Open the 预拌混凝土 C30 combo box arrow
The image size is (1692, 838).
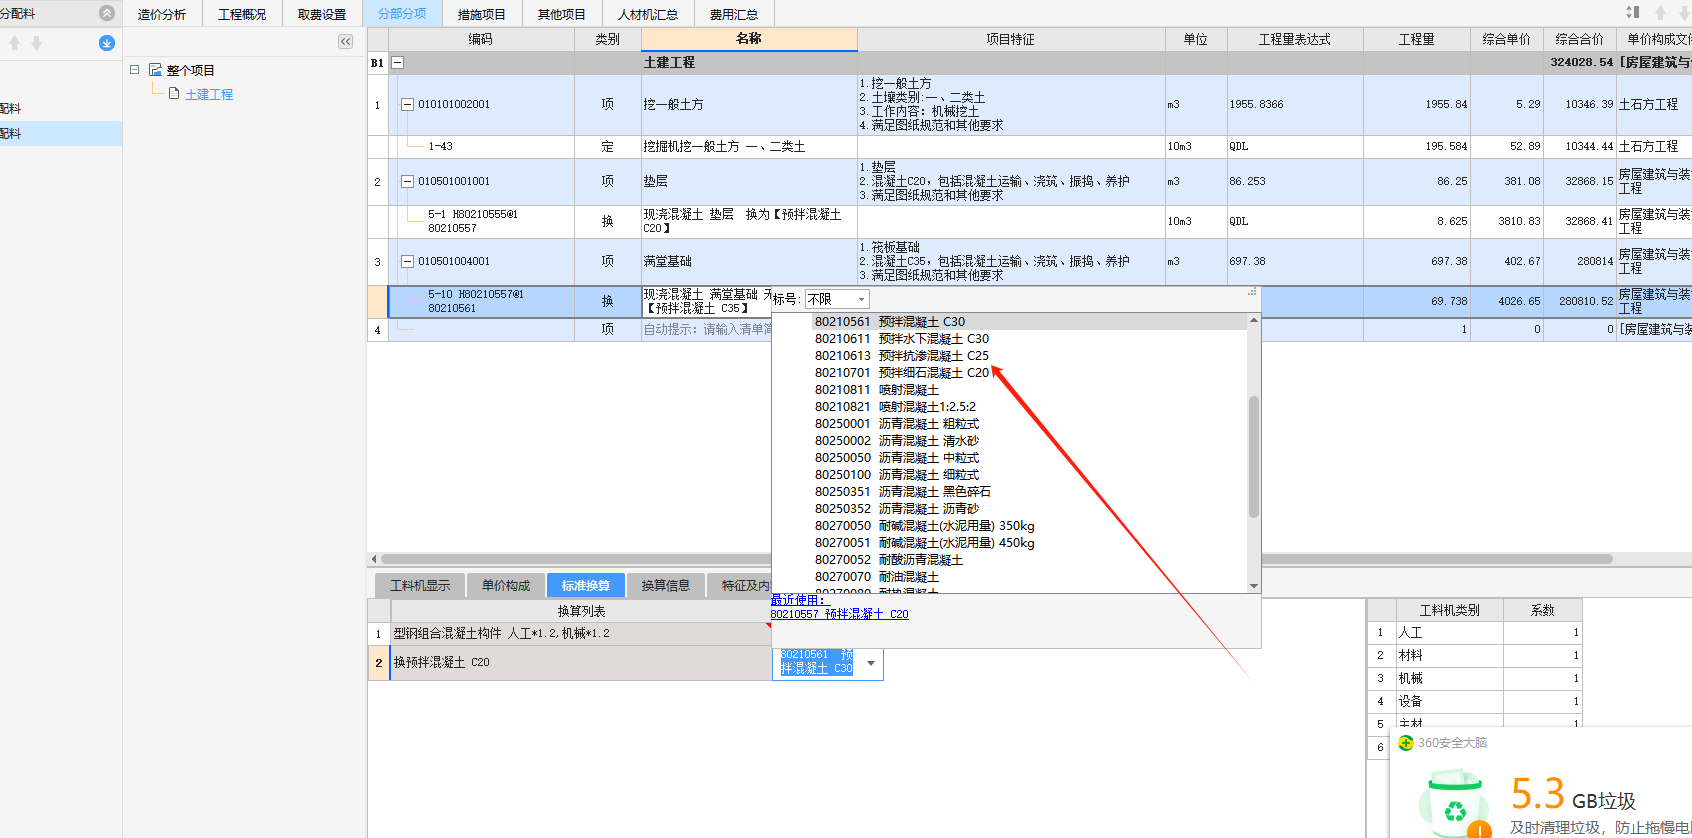click(x=871, y=663)
